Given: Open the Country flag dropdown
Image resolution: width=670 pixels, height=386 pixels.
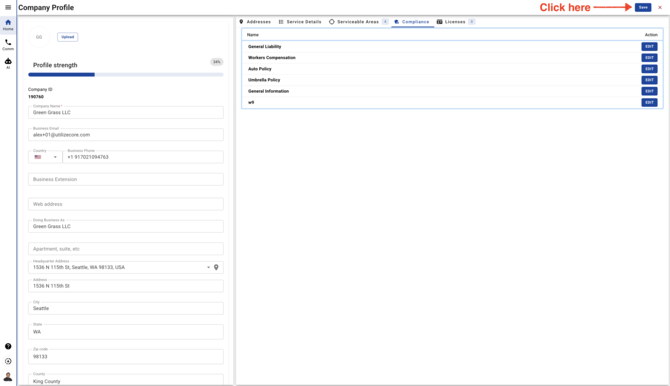Looking at the screenshot, I should click(45, 157).
